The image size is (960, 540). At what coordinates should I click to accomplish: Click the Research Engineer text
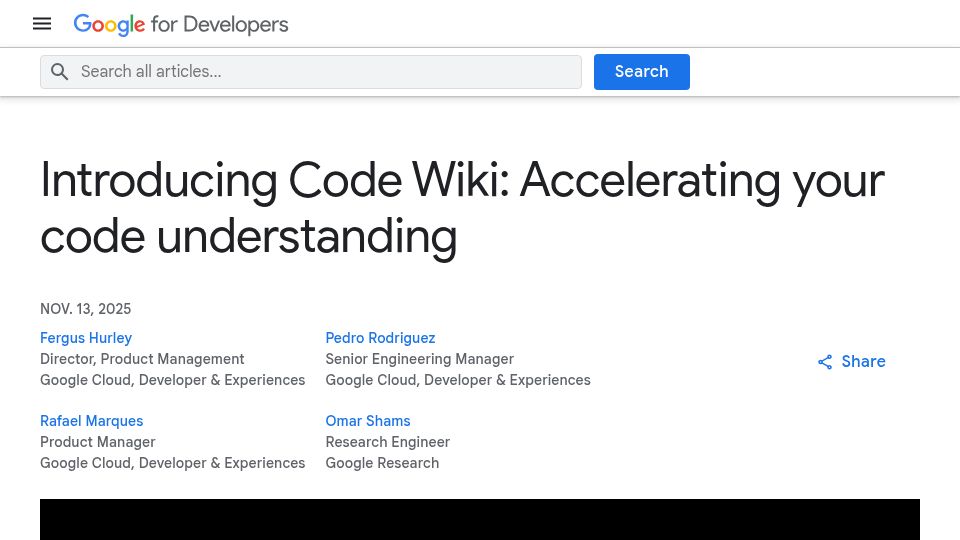click(x=388, y=442)
